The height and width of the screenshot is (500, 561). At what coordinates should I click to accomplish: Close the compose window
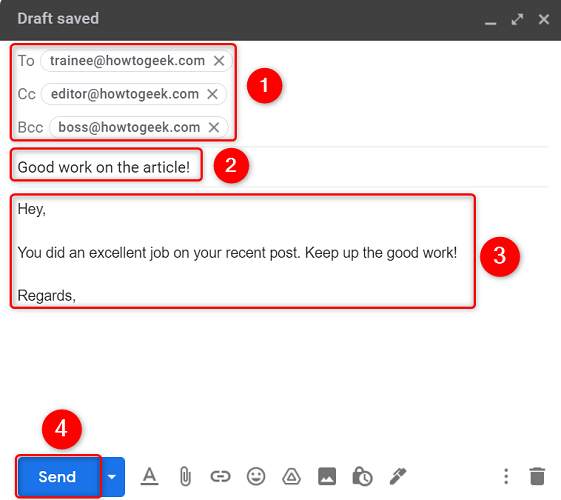pyautogui.click(x=544, y=19)
